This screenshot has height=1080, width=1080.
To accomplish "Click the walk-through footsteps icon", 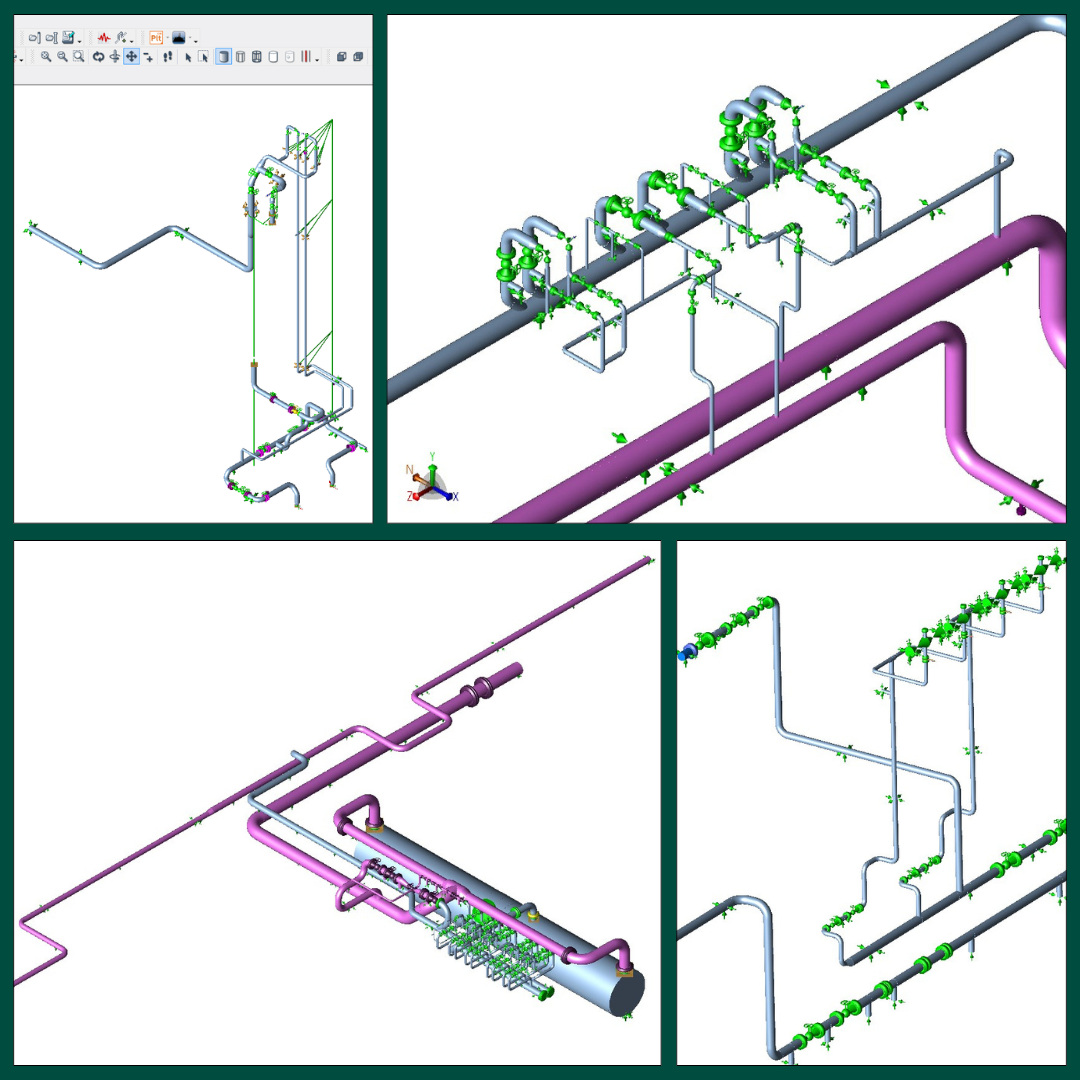I will [167, 57].
